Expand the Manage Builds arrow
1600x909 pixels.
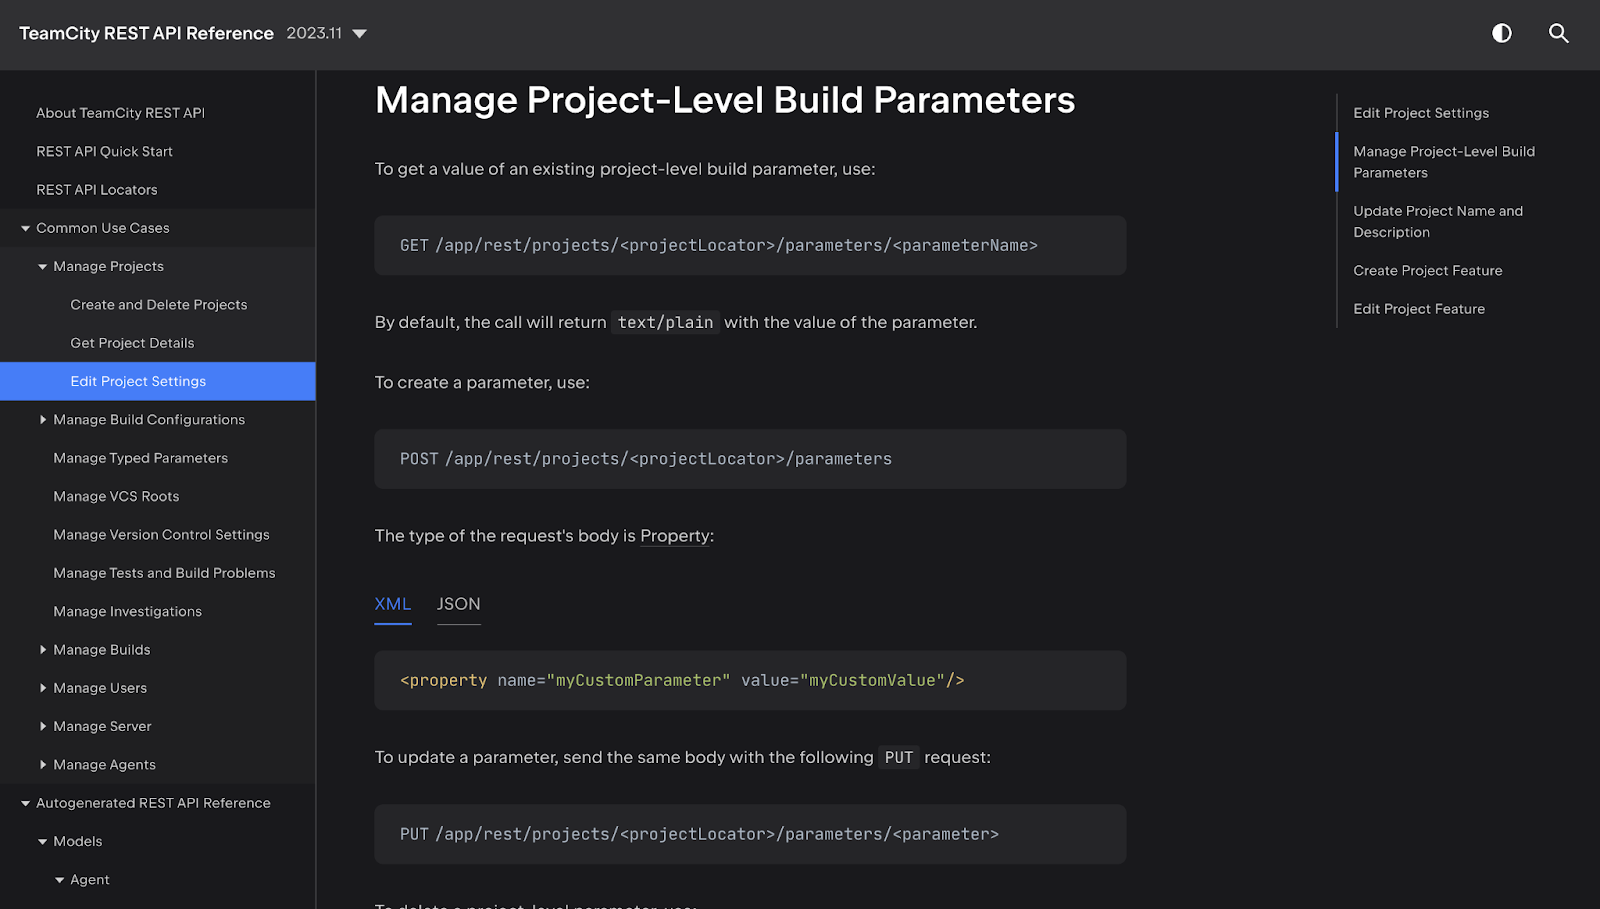(43, 650)
